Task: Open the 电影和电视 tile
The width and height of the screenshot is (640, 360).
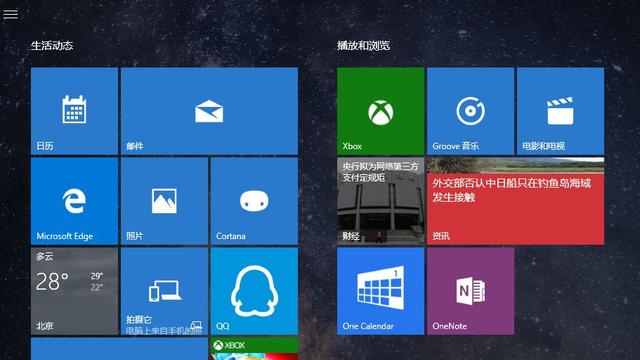Action: pyautogui.click(x=560, y=111)
